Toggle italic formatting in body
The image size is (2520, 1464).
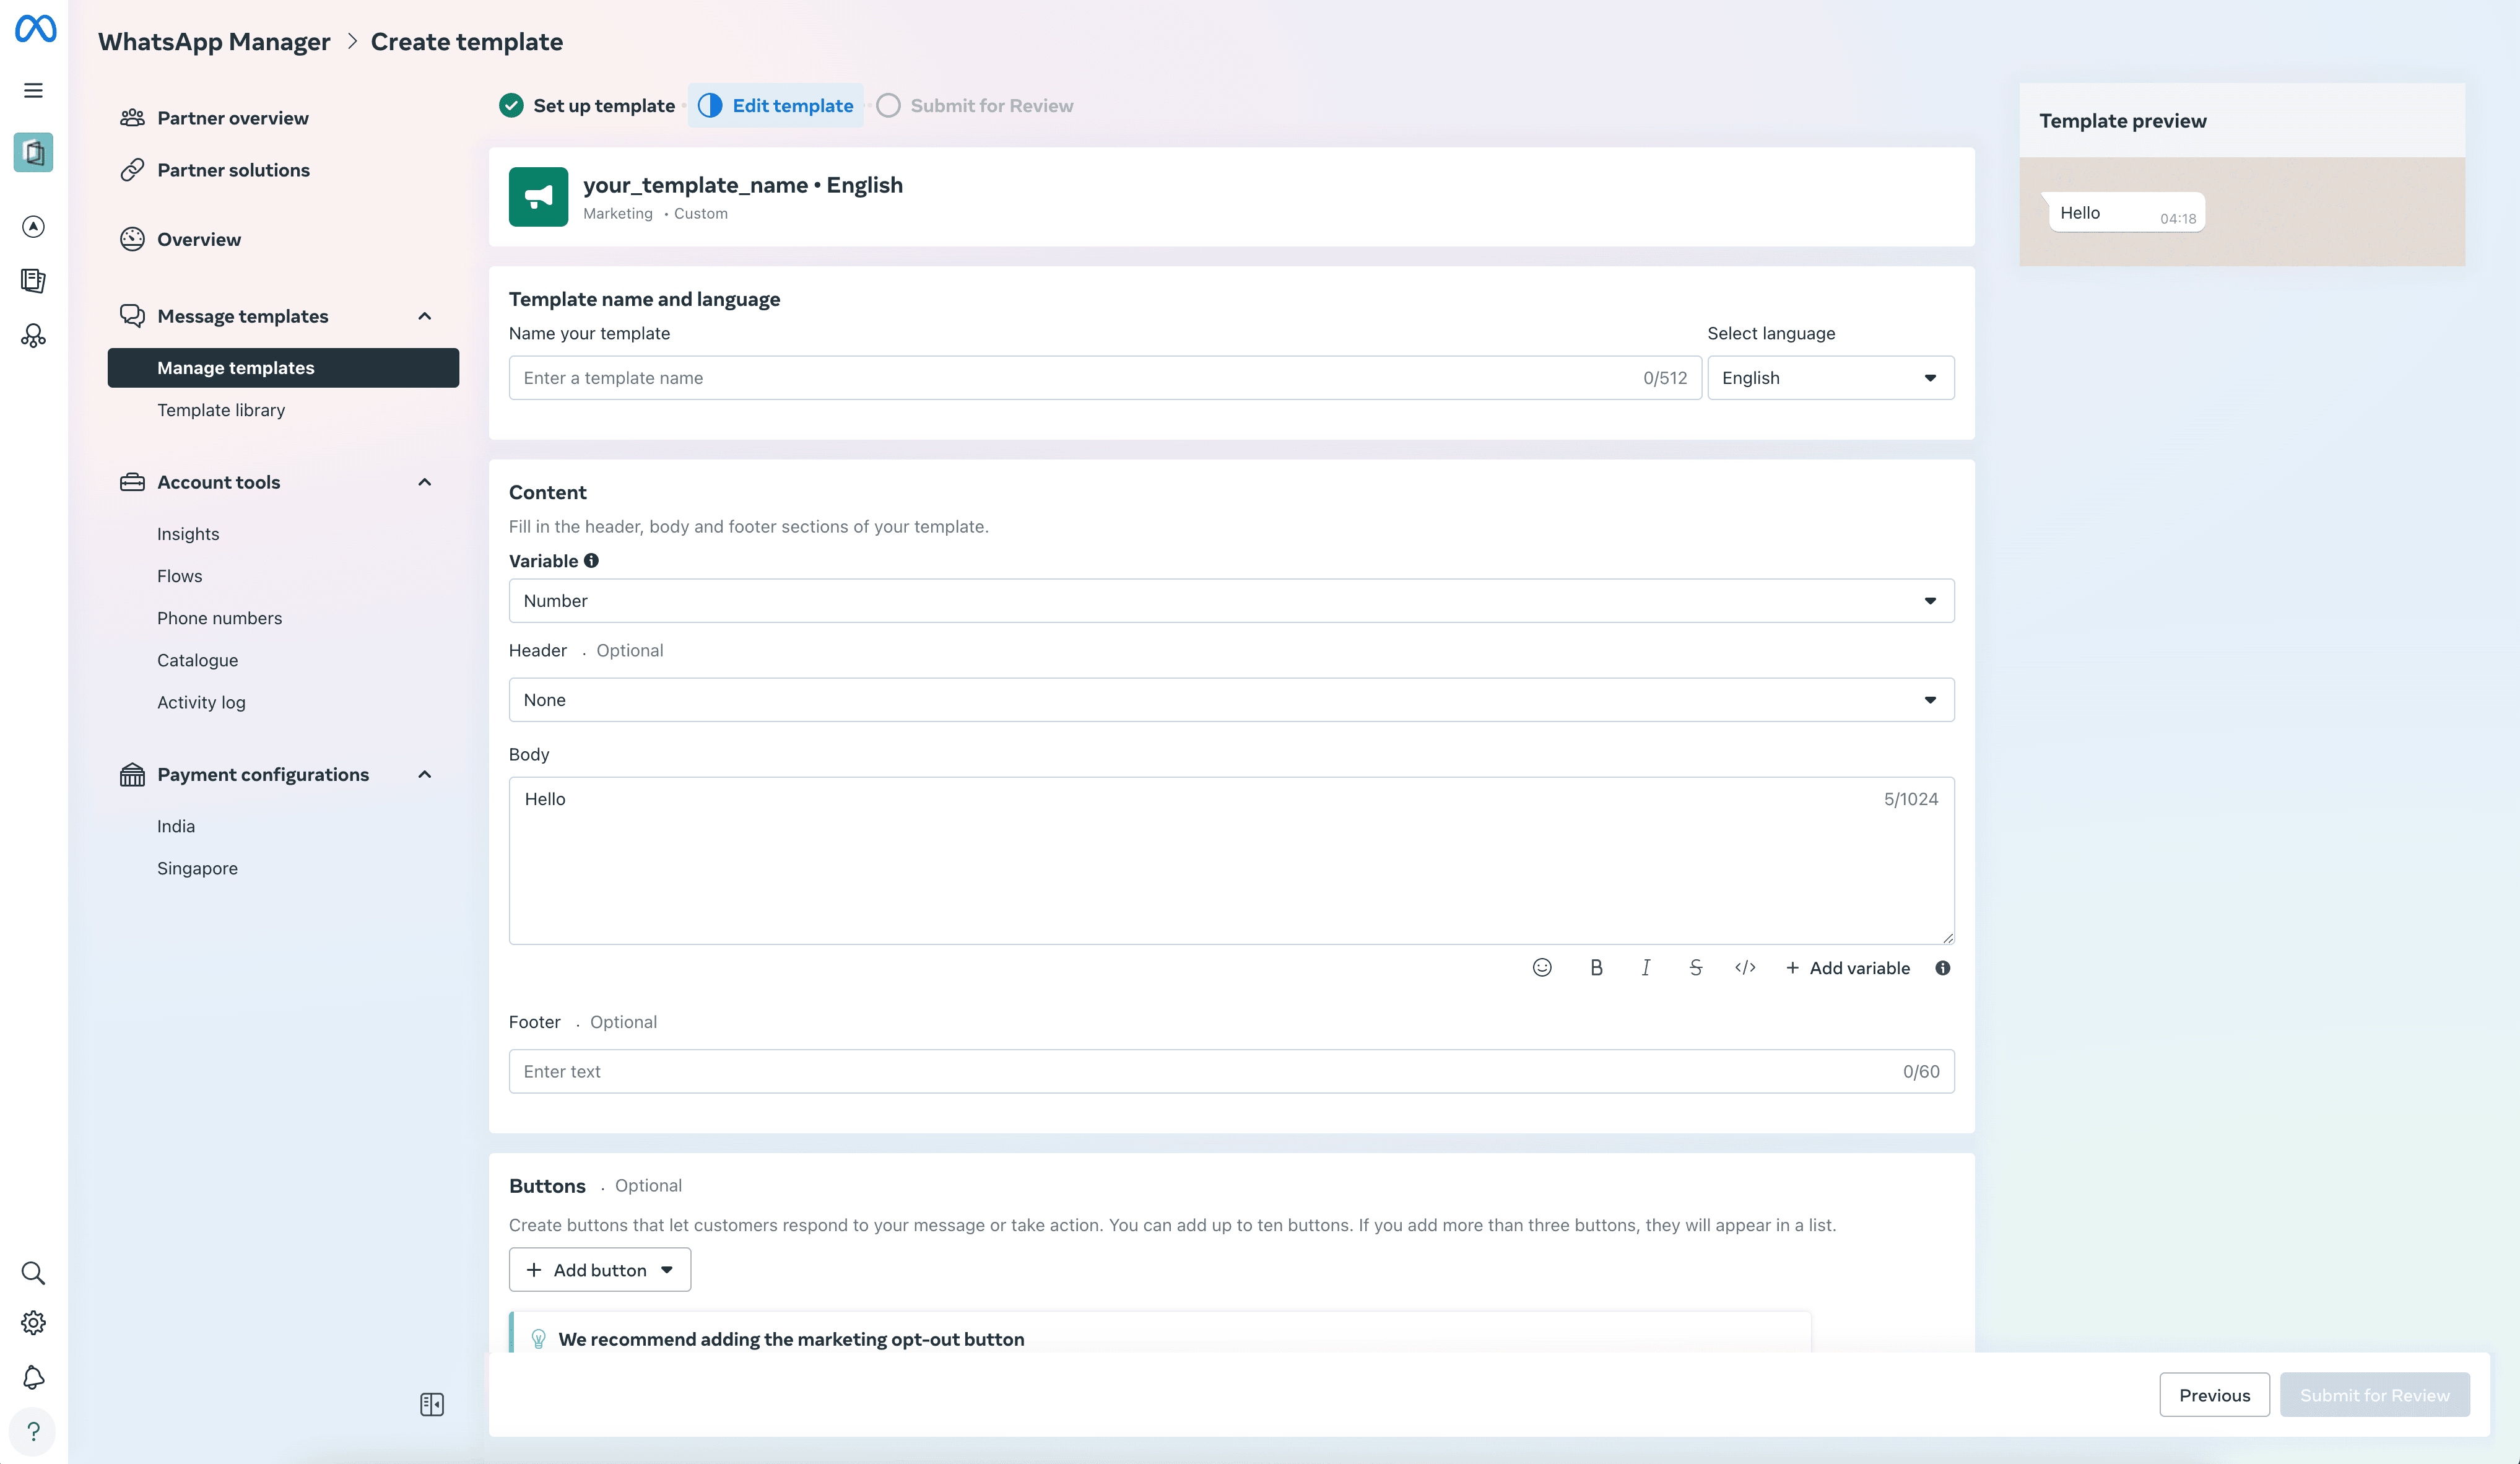1646,967
